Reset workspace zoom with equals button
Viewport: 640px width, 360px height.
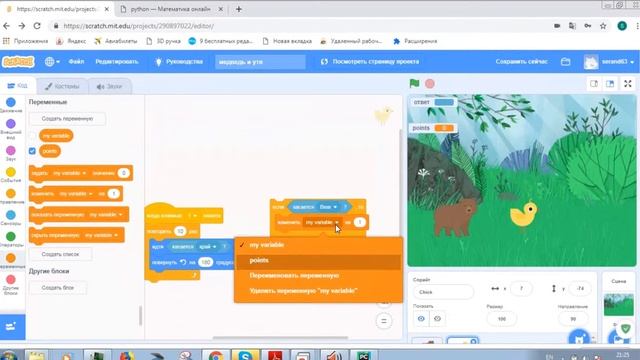pos(384,321)
